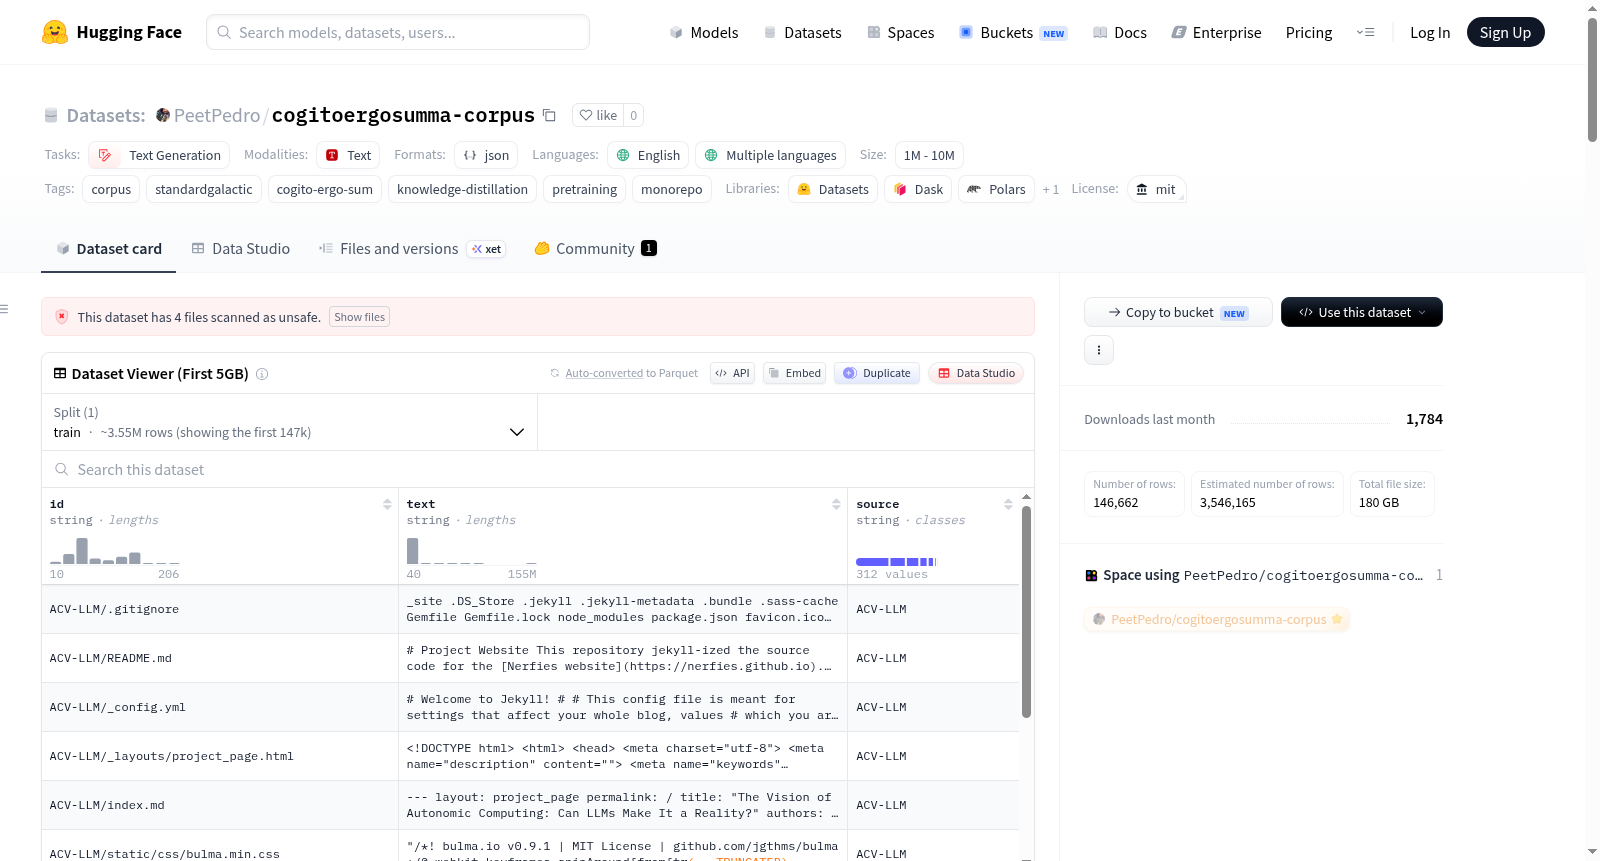Select the cogito-ergo-sum tag

click(x=325, y=189)
